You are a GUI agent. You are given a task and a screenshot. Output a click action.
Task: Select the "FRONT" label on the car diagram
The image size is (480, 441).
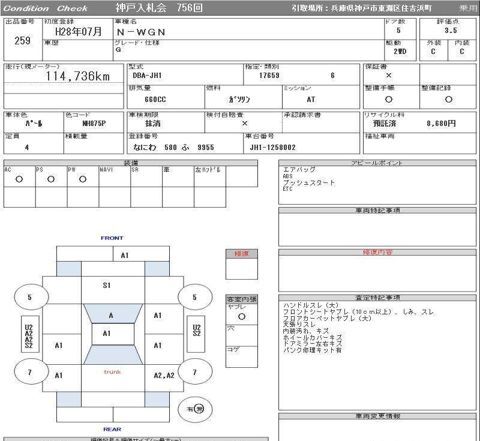point(112,238)
